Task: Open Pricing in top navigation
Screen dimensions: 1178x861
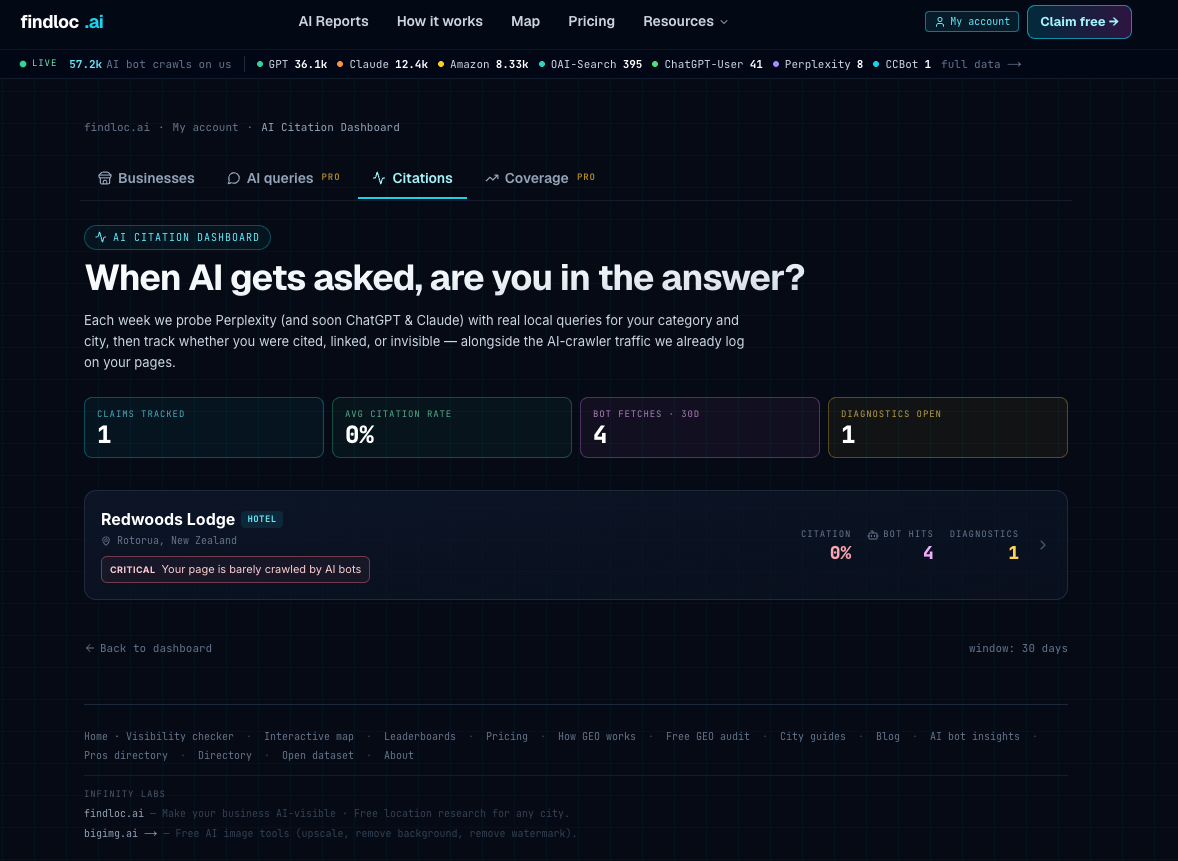Action: coord(591,22)
